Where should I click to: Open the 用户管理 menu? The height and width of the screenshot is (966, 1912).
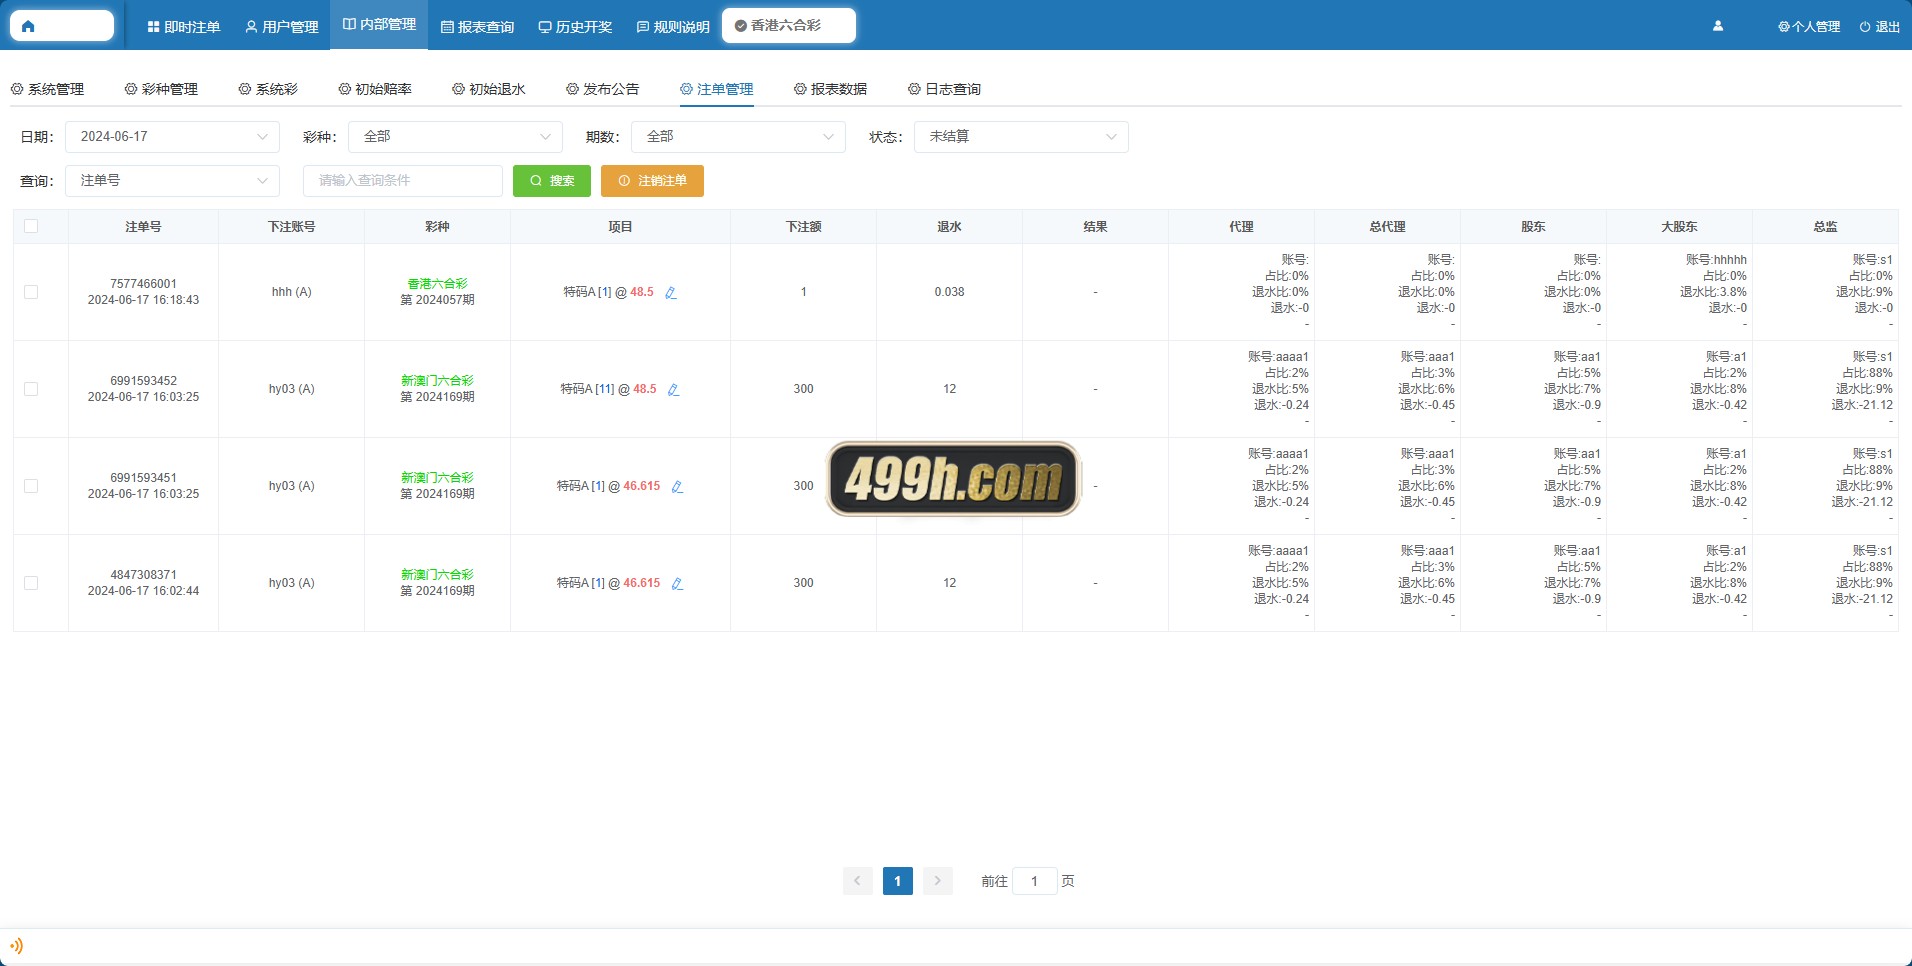282,27
